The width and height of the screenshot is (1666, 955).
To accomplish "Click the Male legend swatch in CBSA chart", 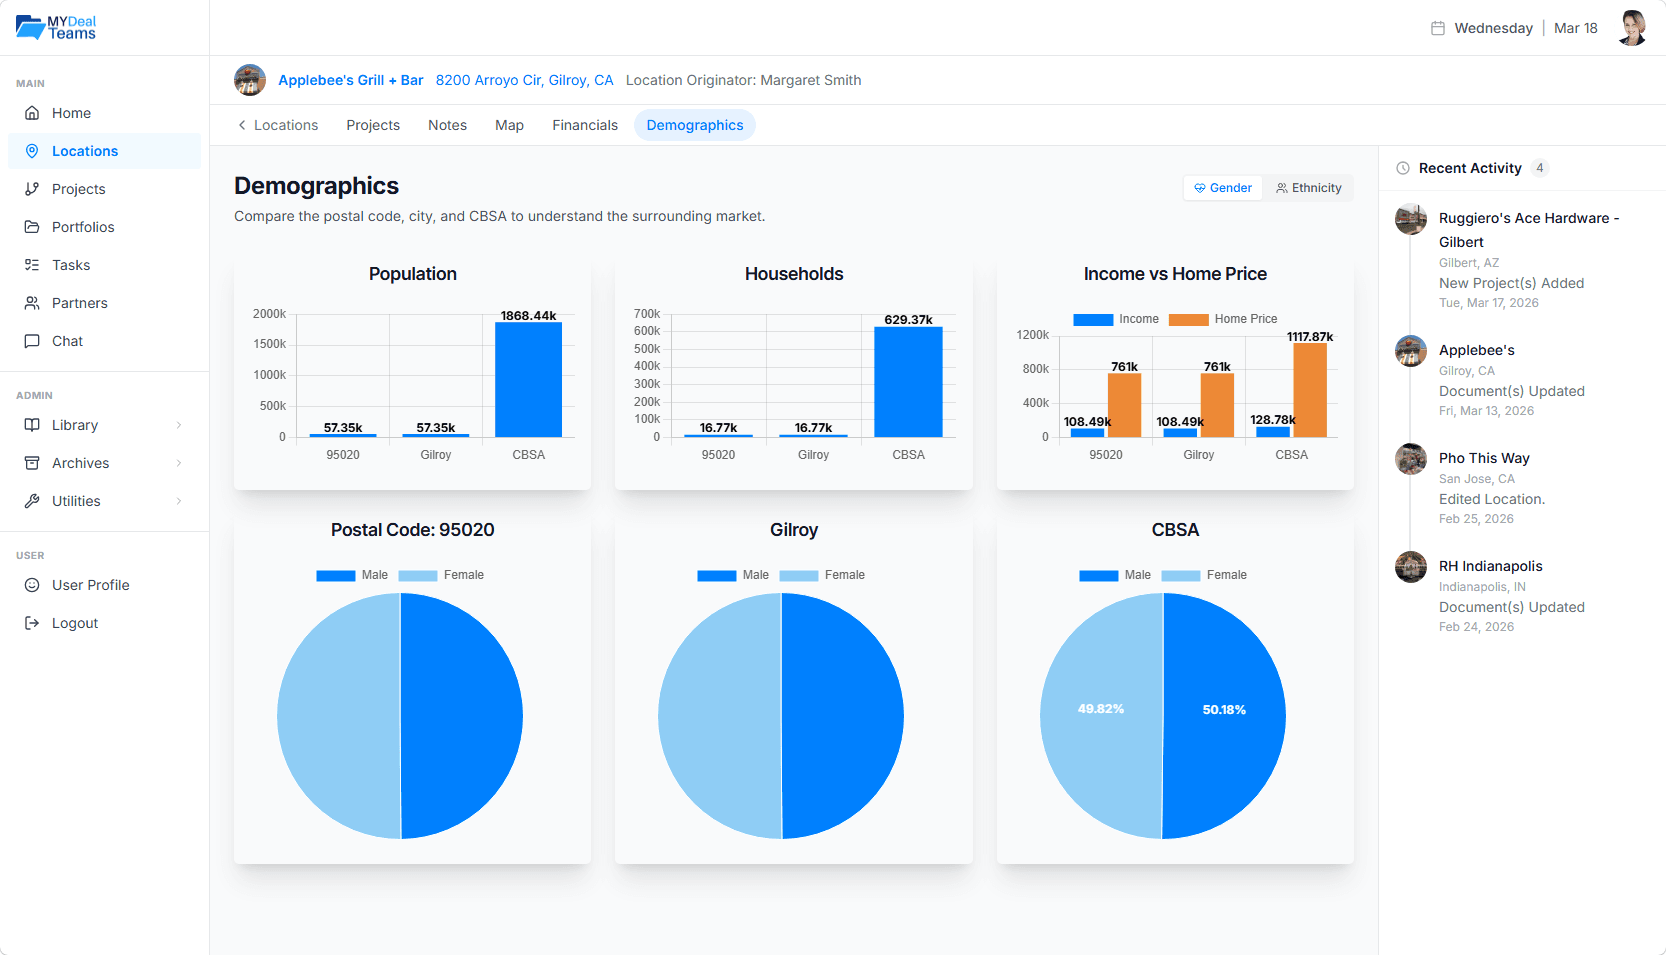I will click(1099, 576).
